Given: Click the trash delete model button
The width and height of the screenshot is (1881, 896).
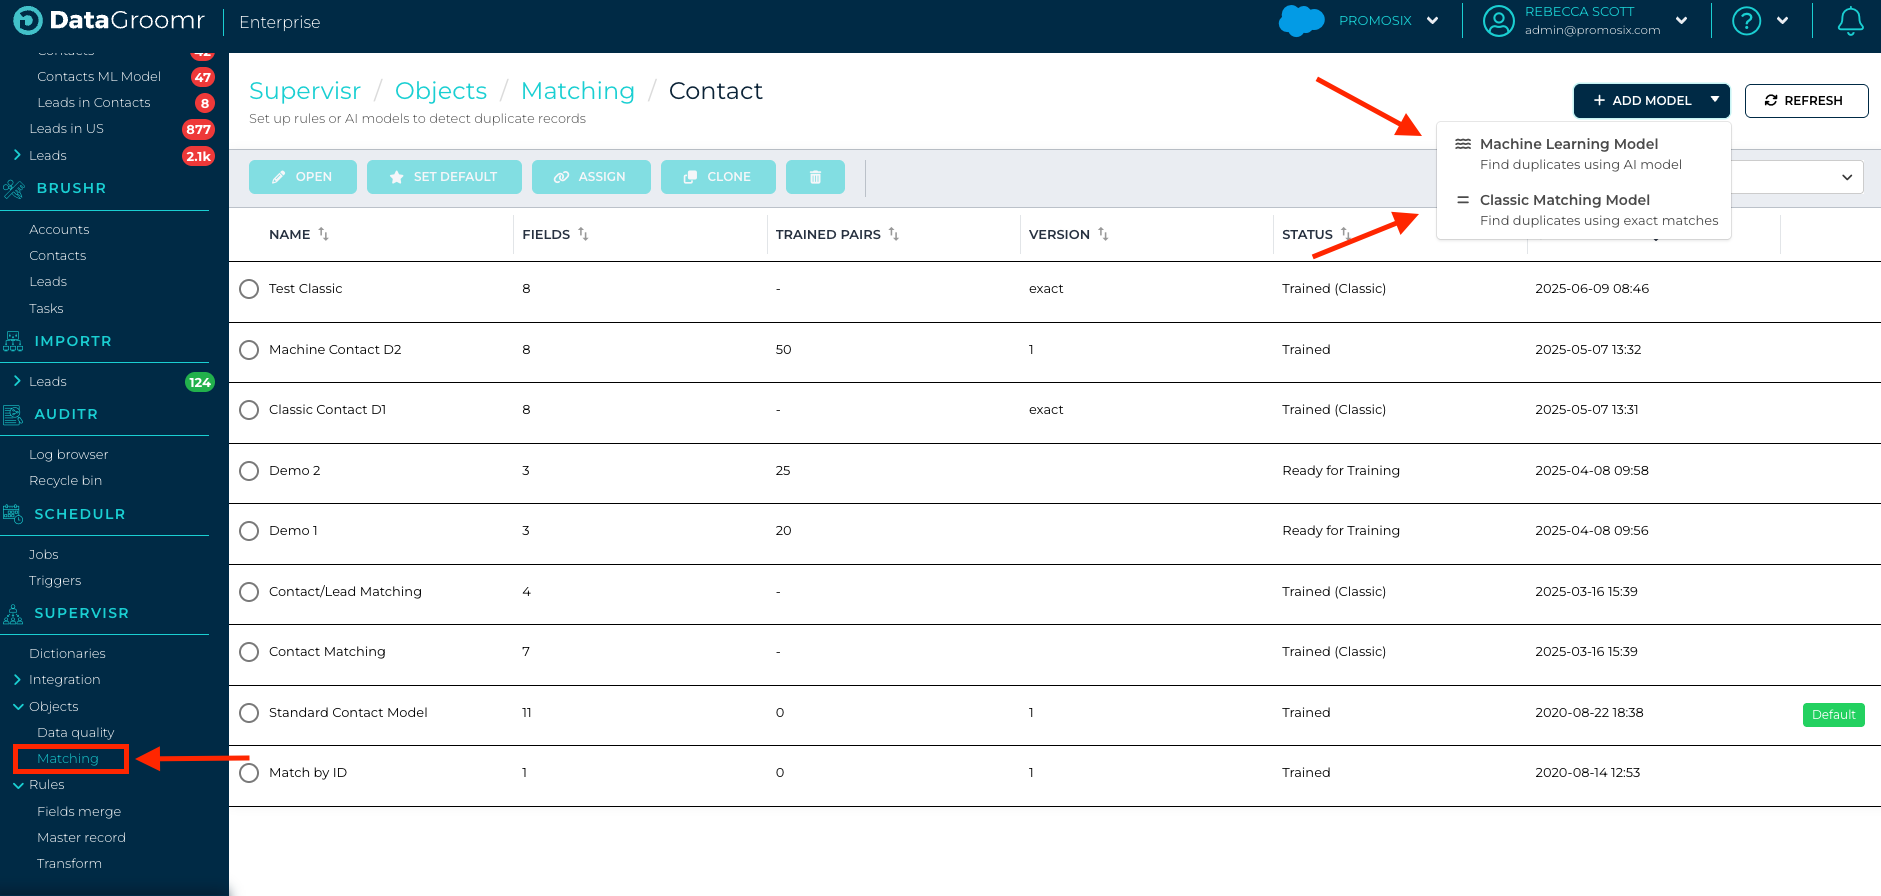Looking at the screenshot, I should click(x=815, y=177).
